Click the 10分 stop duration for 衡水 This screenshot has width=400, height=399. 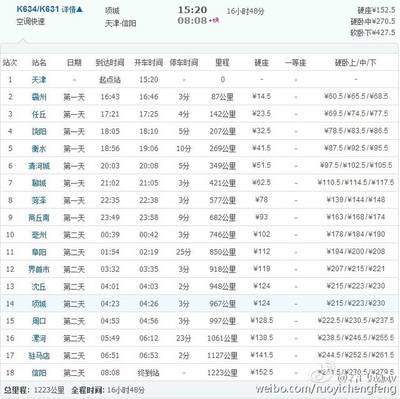coord(184,149)
